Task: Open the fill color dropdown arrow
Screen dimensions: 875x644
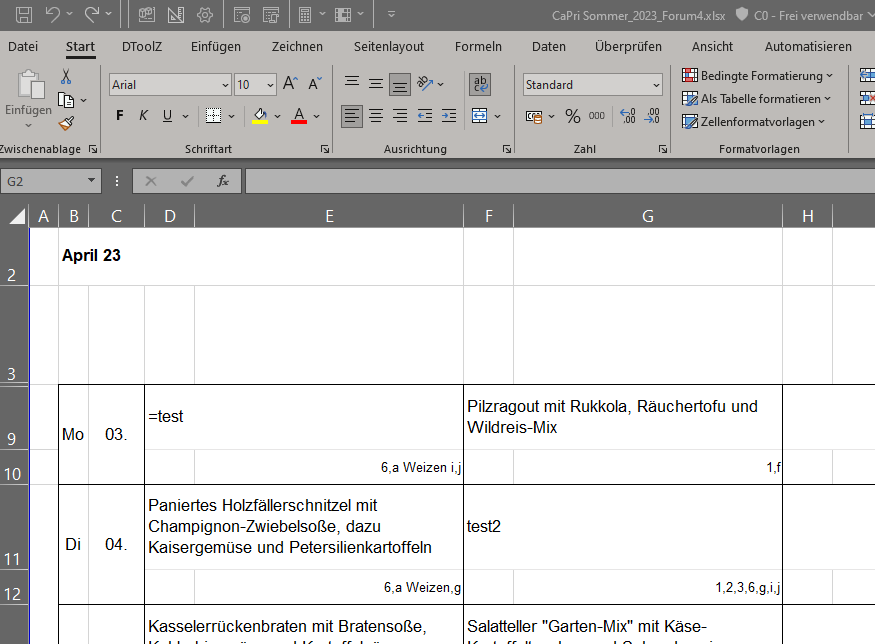Action: [277, 116]
